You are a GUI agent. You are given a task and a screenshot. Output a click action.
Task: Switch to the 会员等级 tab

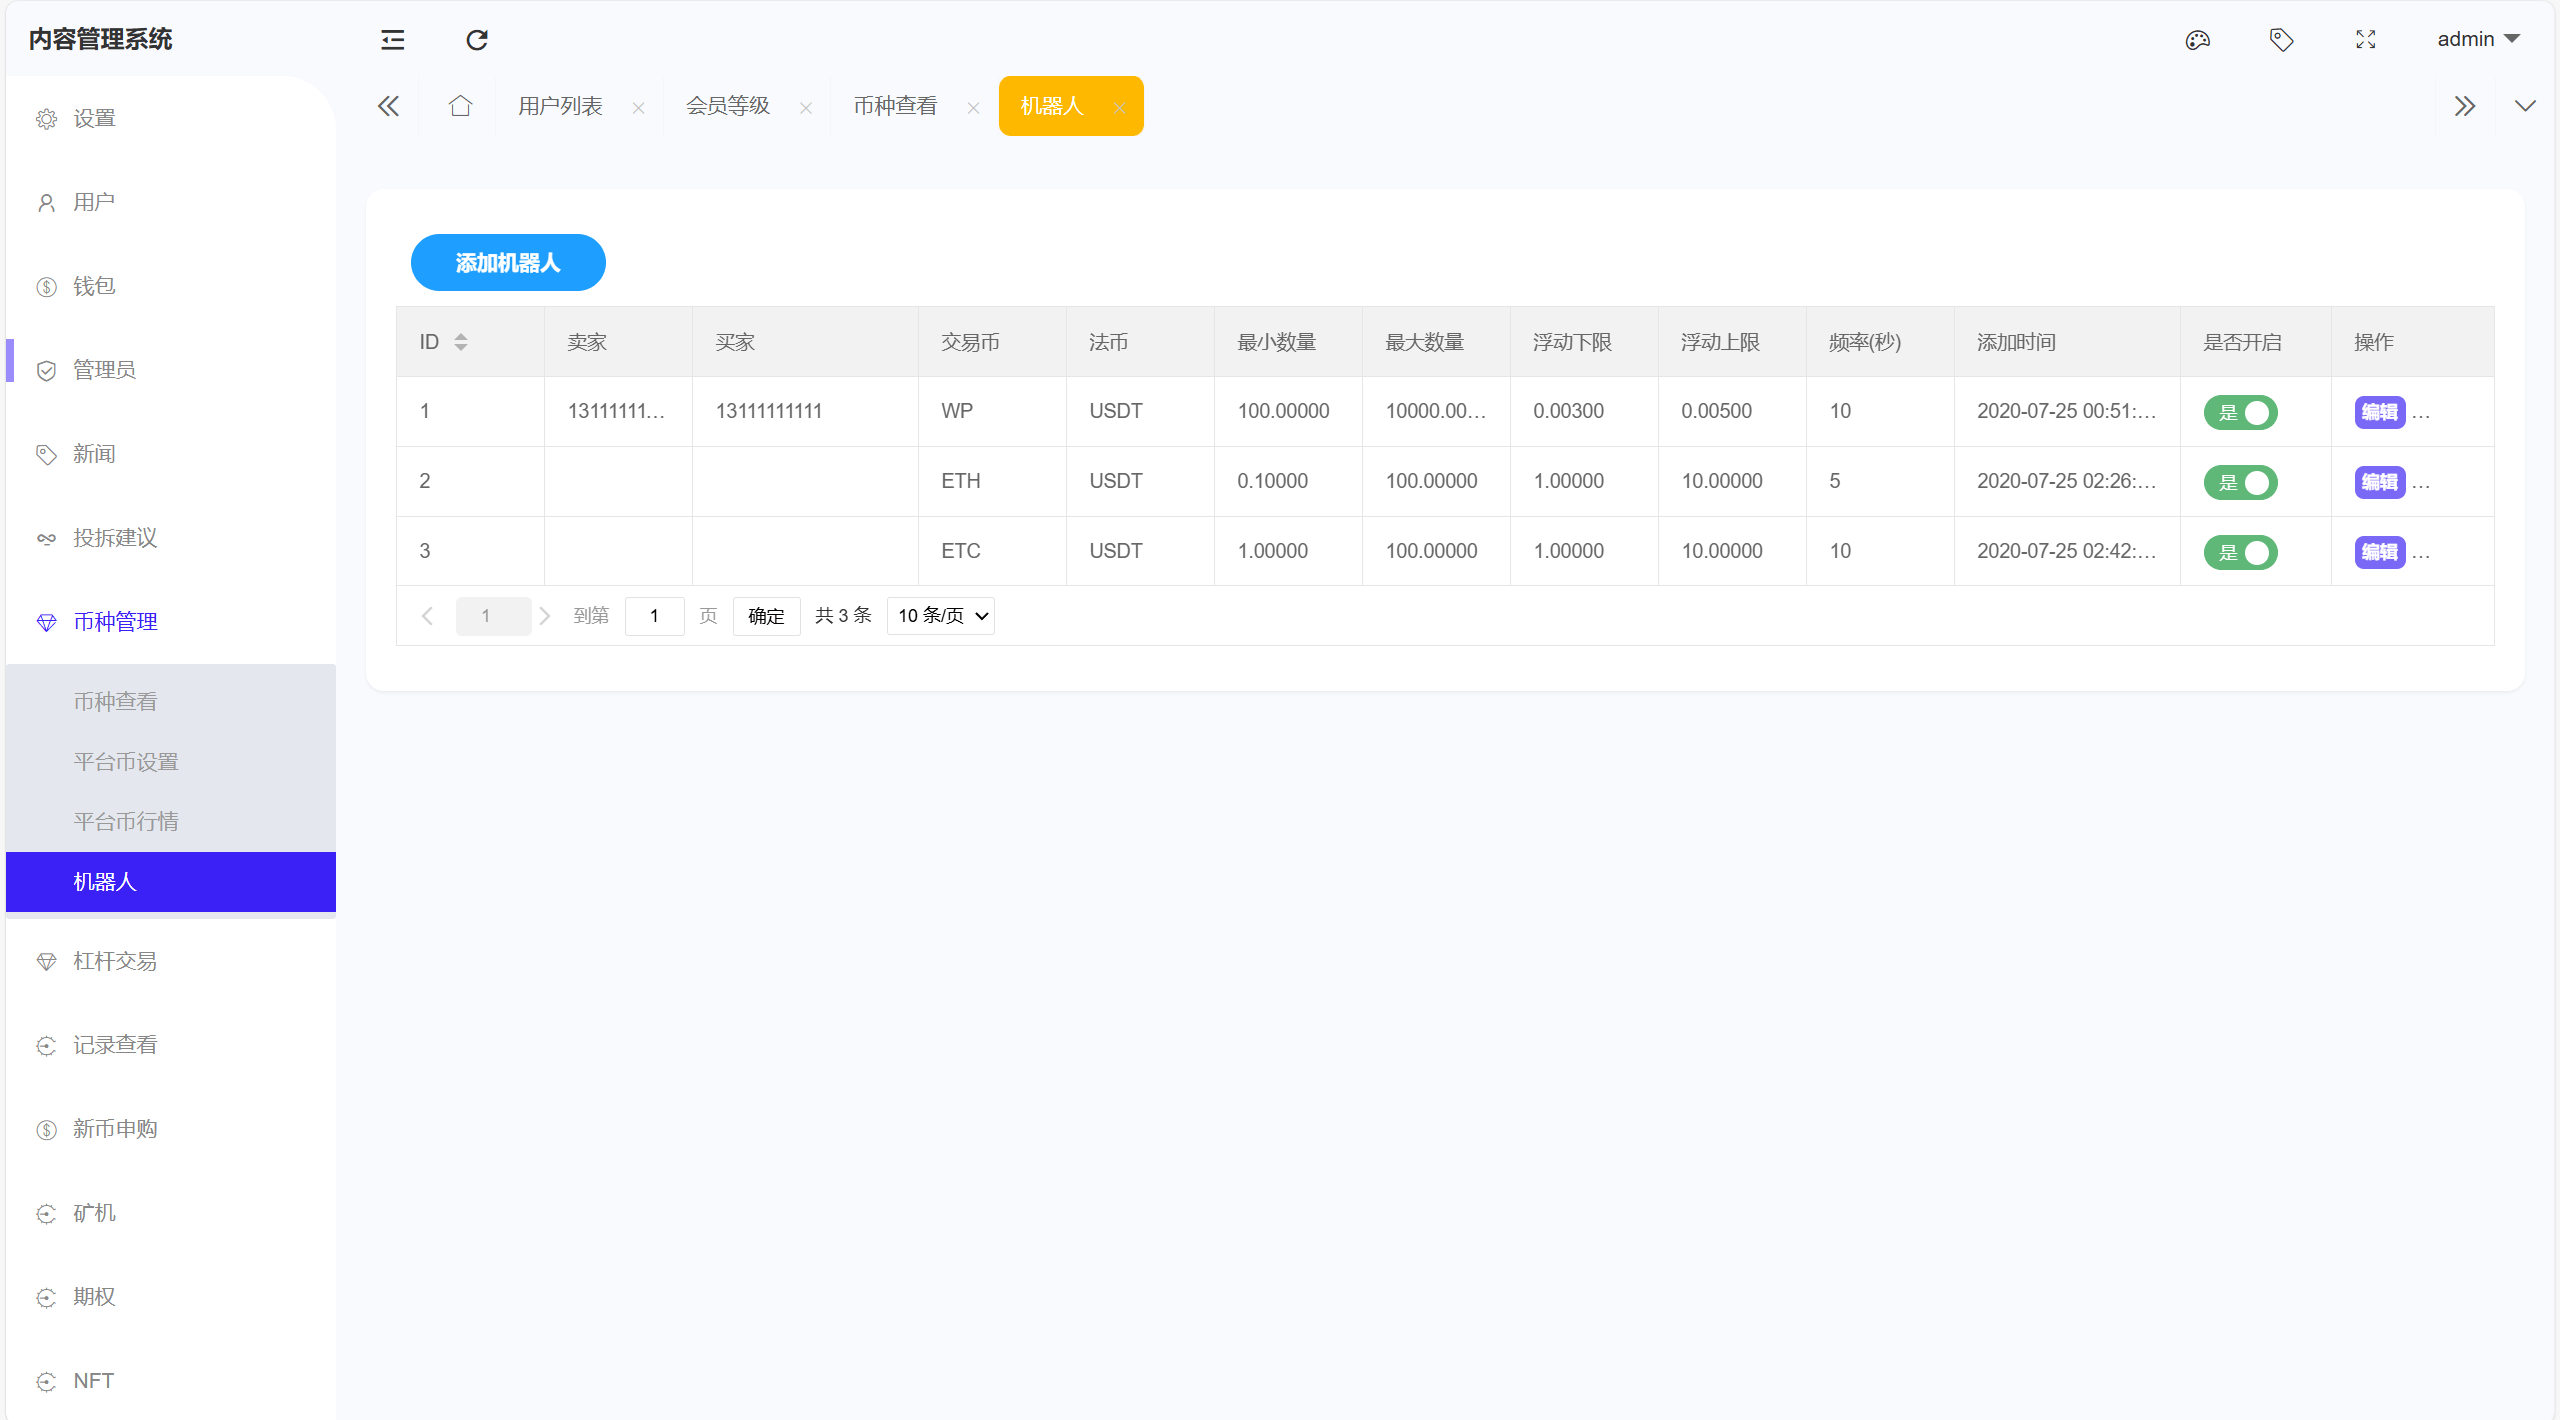pos(728,106)
